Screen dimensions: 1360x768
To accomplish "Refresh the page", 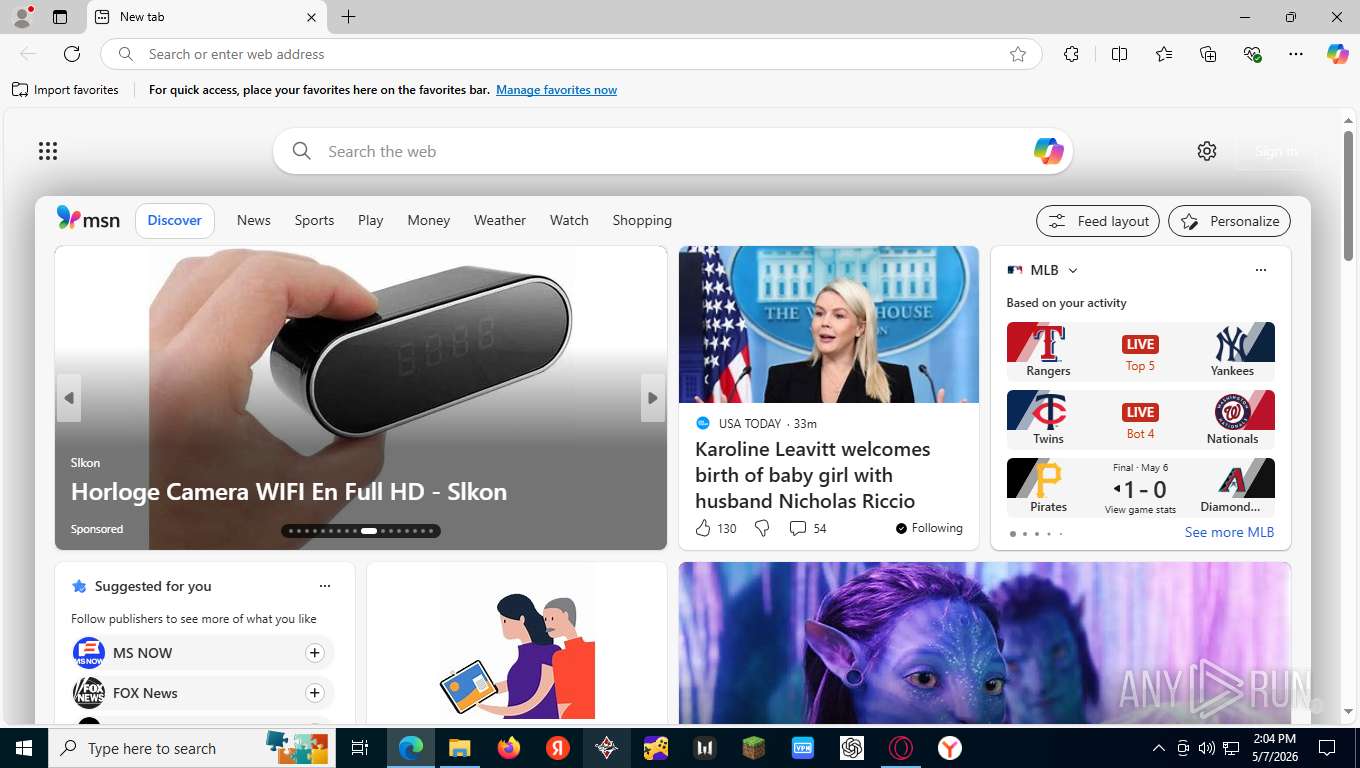I will pyautogui.click(x=72, y=54).
